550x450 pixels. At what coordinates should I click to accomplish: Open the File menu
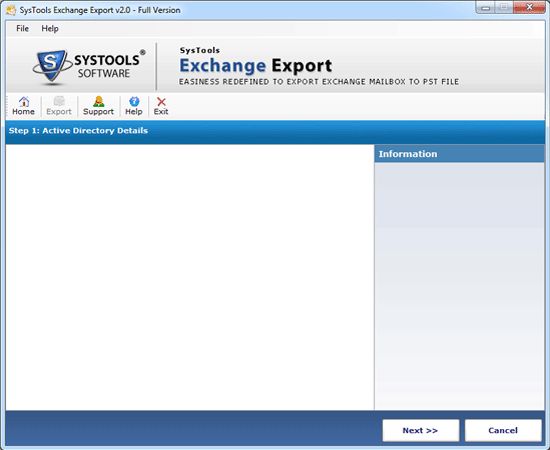pos(22,28)
